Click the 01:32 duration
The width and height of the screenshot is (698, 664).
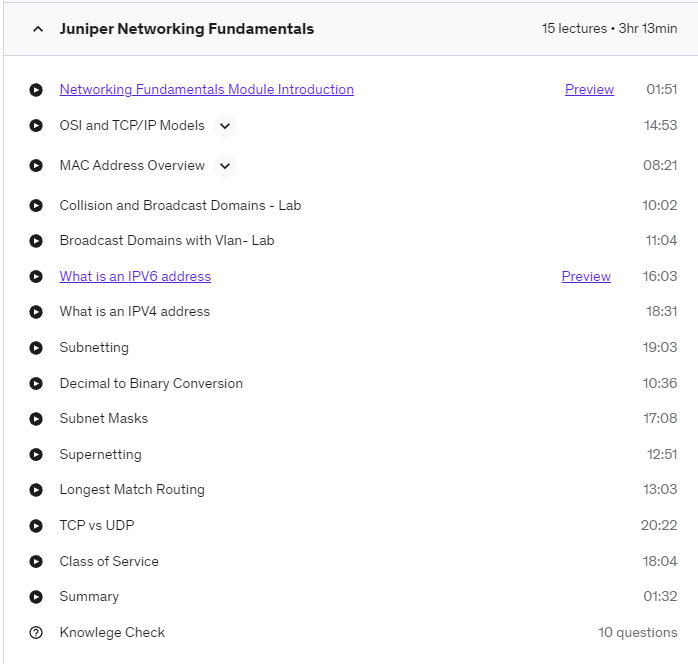[x=660, y=596]
